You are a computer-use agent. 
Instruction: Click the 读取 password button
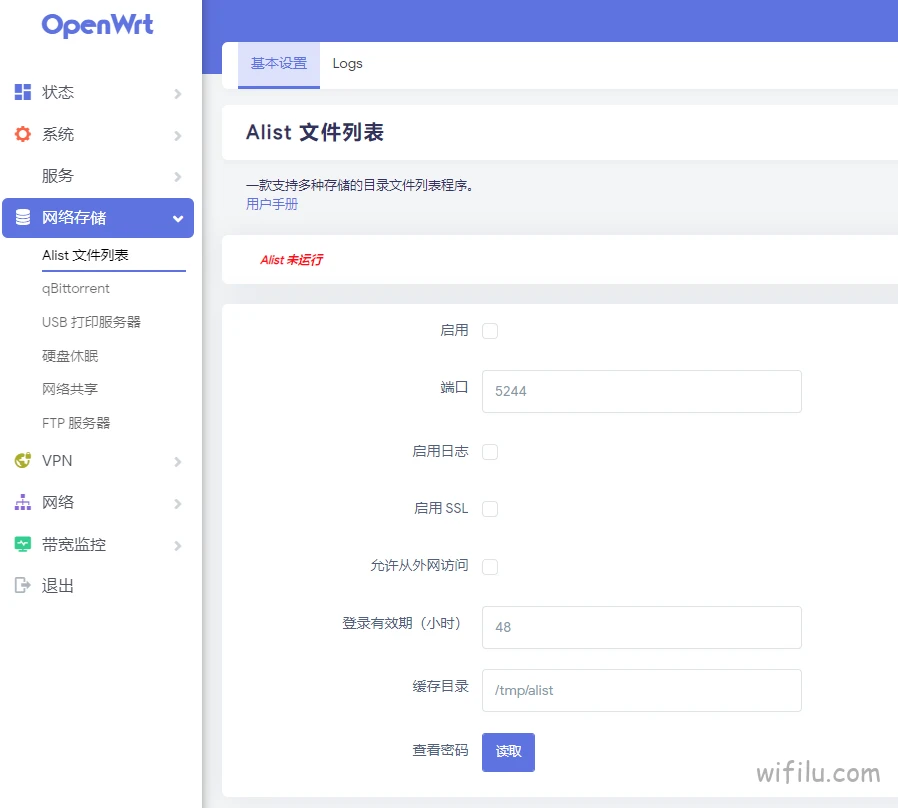pos(508,752)
